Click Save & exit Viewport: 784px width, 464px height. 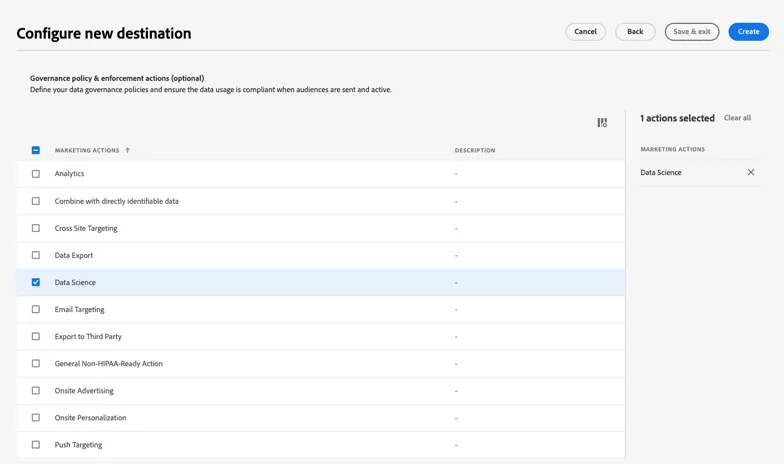(x=692, y=32)
